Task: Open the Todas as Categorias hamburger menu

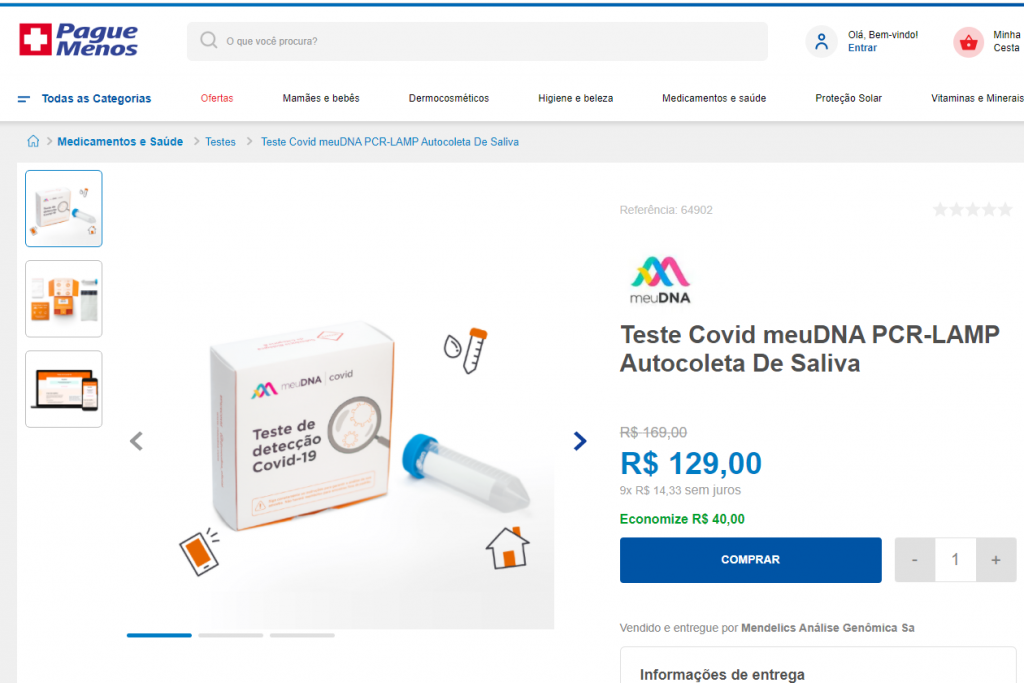Action: pyautogui.click(x=24, y=99)
